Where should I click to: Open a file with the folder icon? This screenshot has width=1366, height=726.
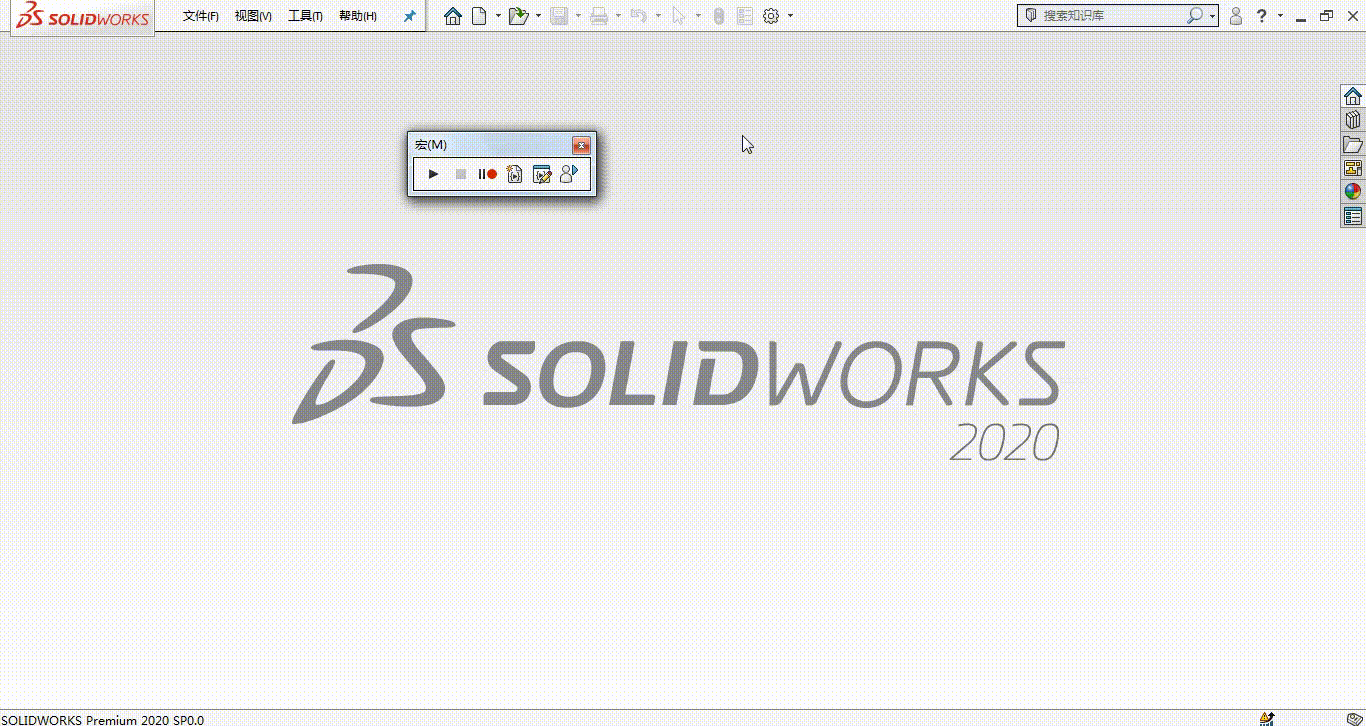tap(518, 16)
